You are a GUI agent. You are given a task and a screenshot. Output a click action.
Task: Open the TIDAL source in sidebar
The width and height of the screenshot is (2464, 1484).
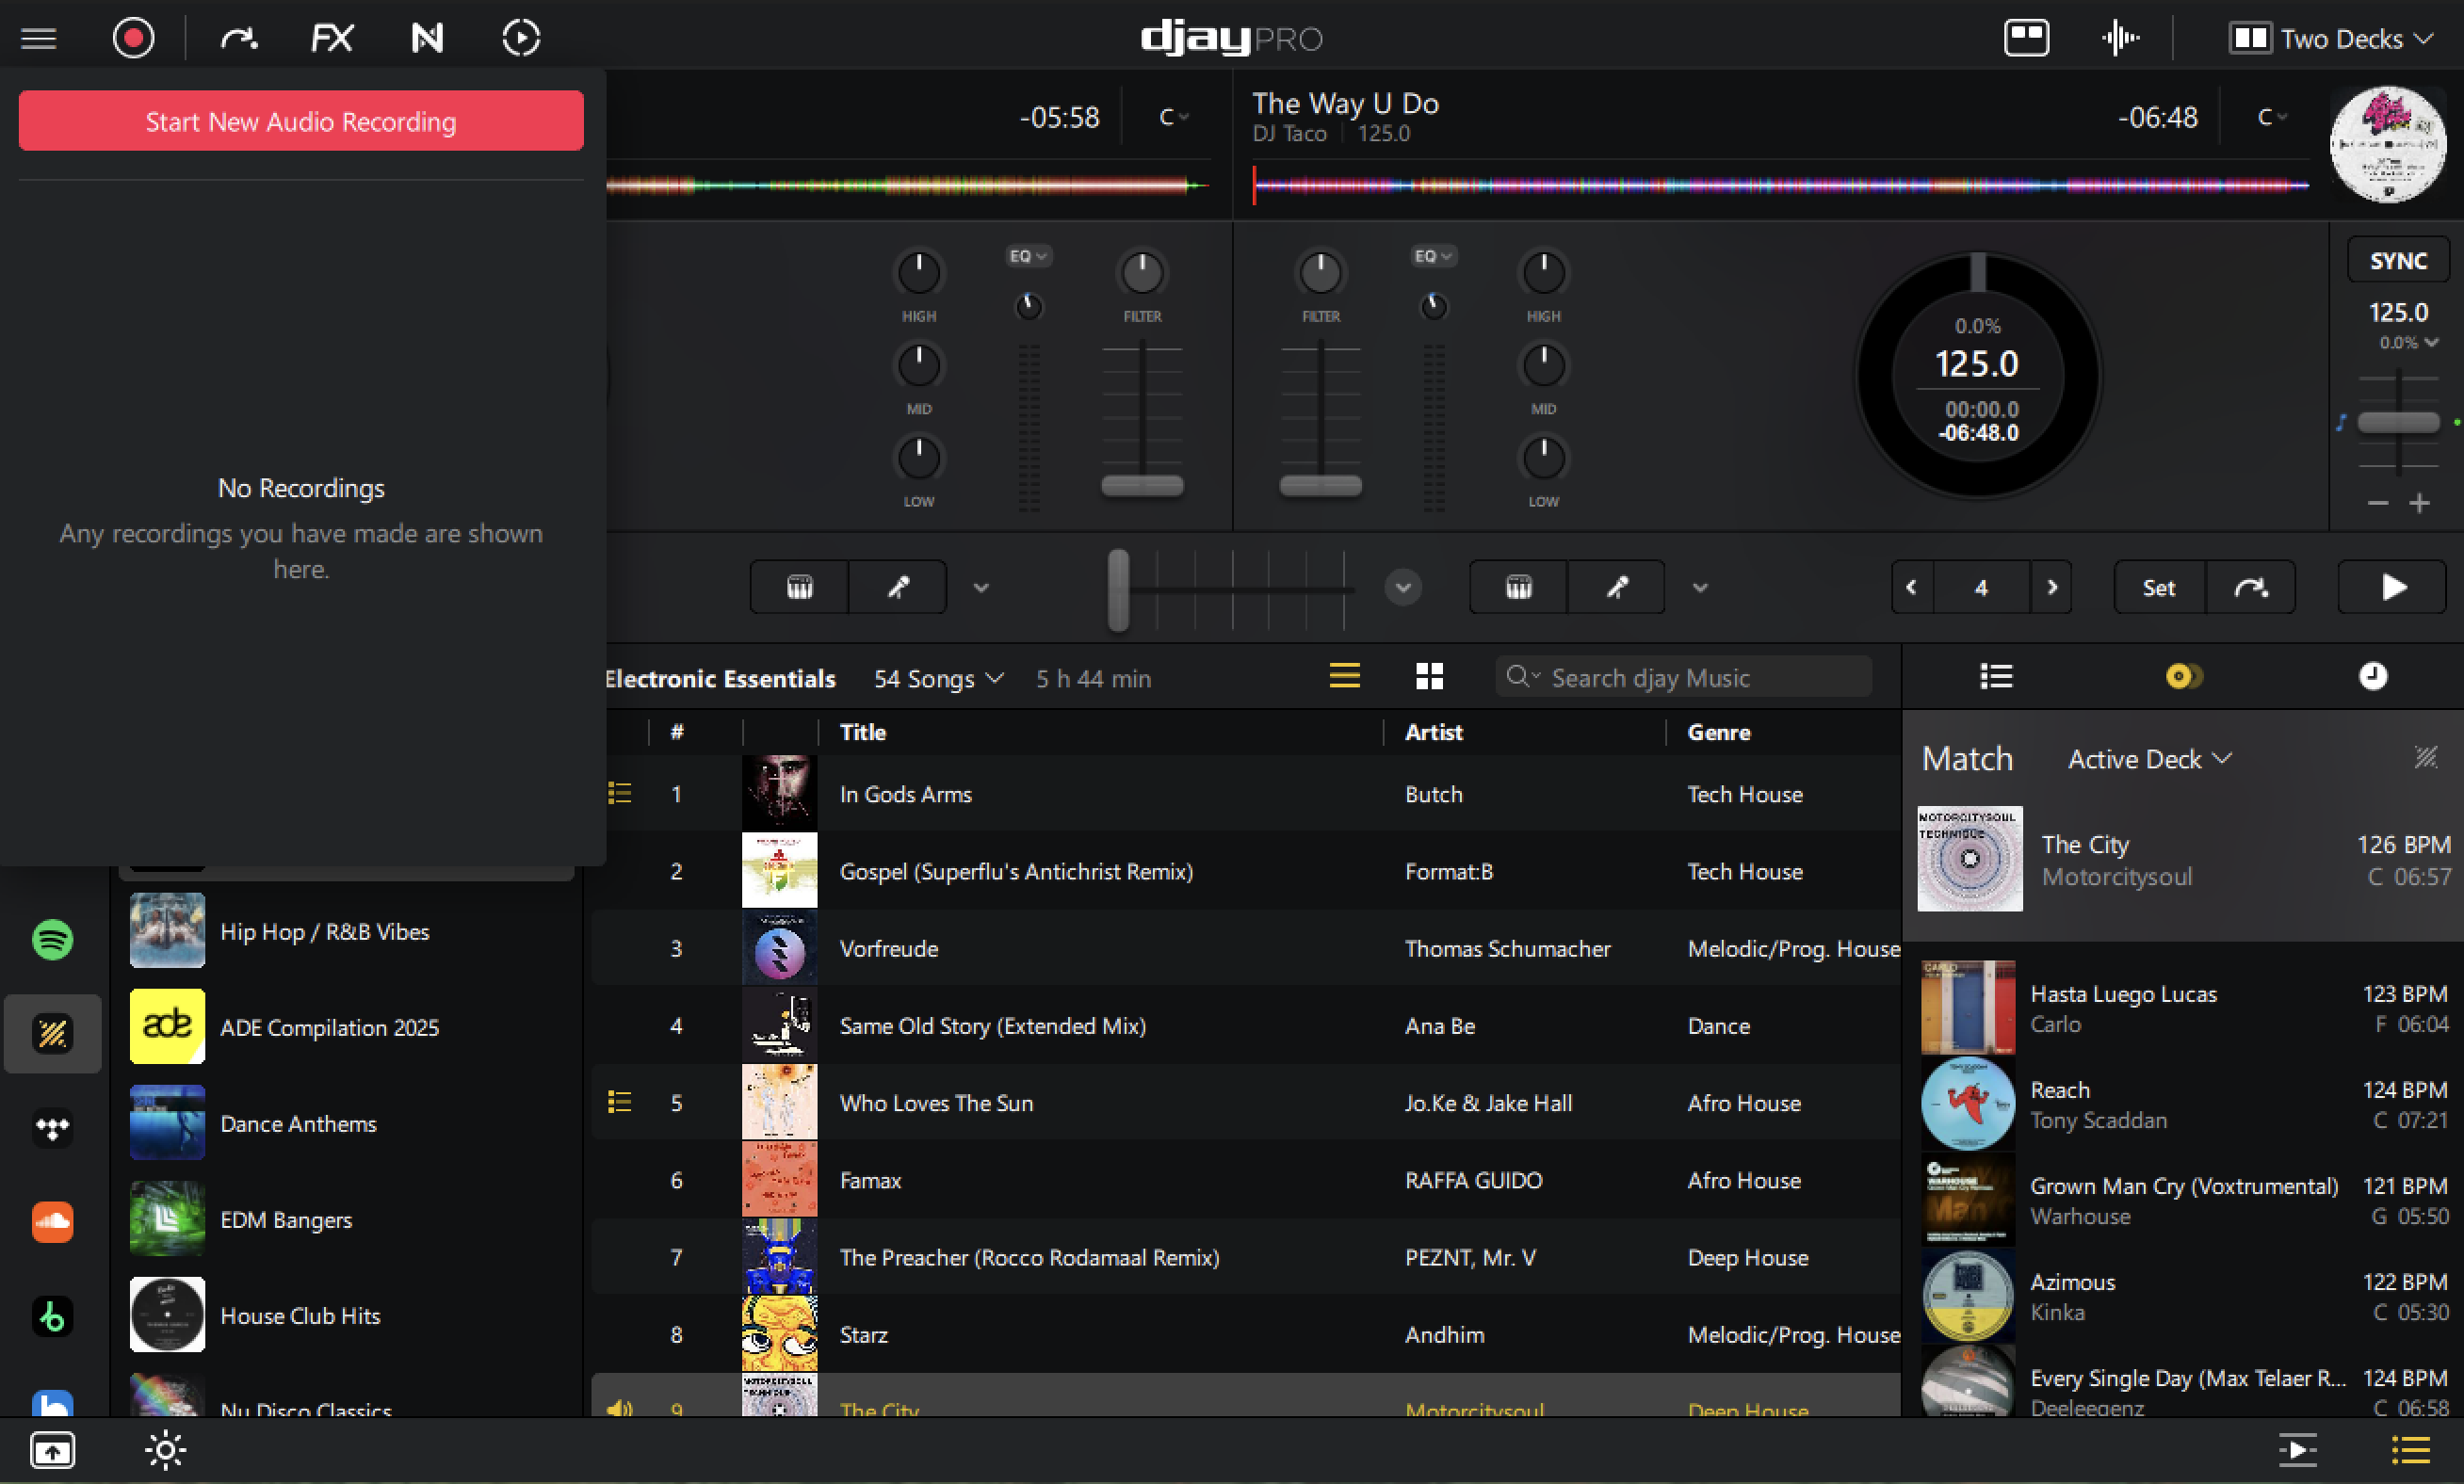(x=52, y=1129)
